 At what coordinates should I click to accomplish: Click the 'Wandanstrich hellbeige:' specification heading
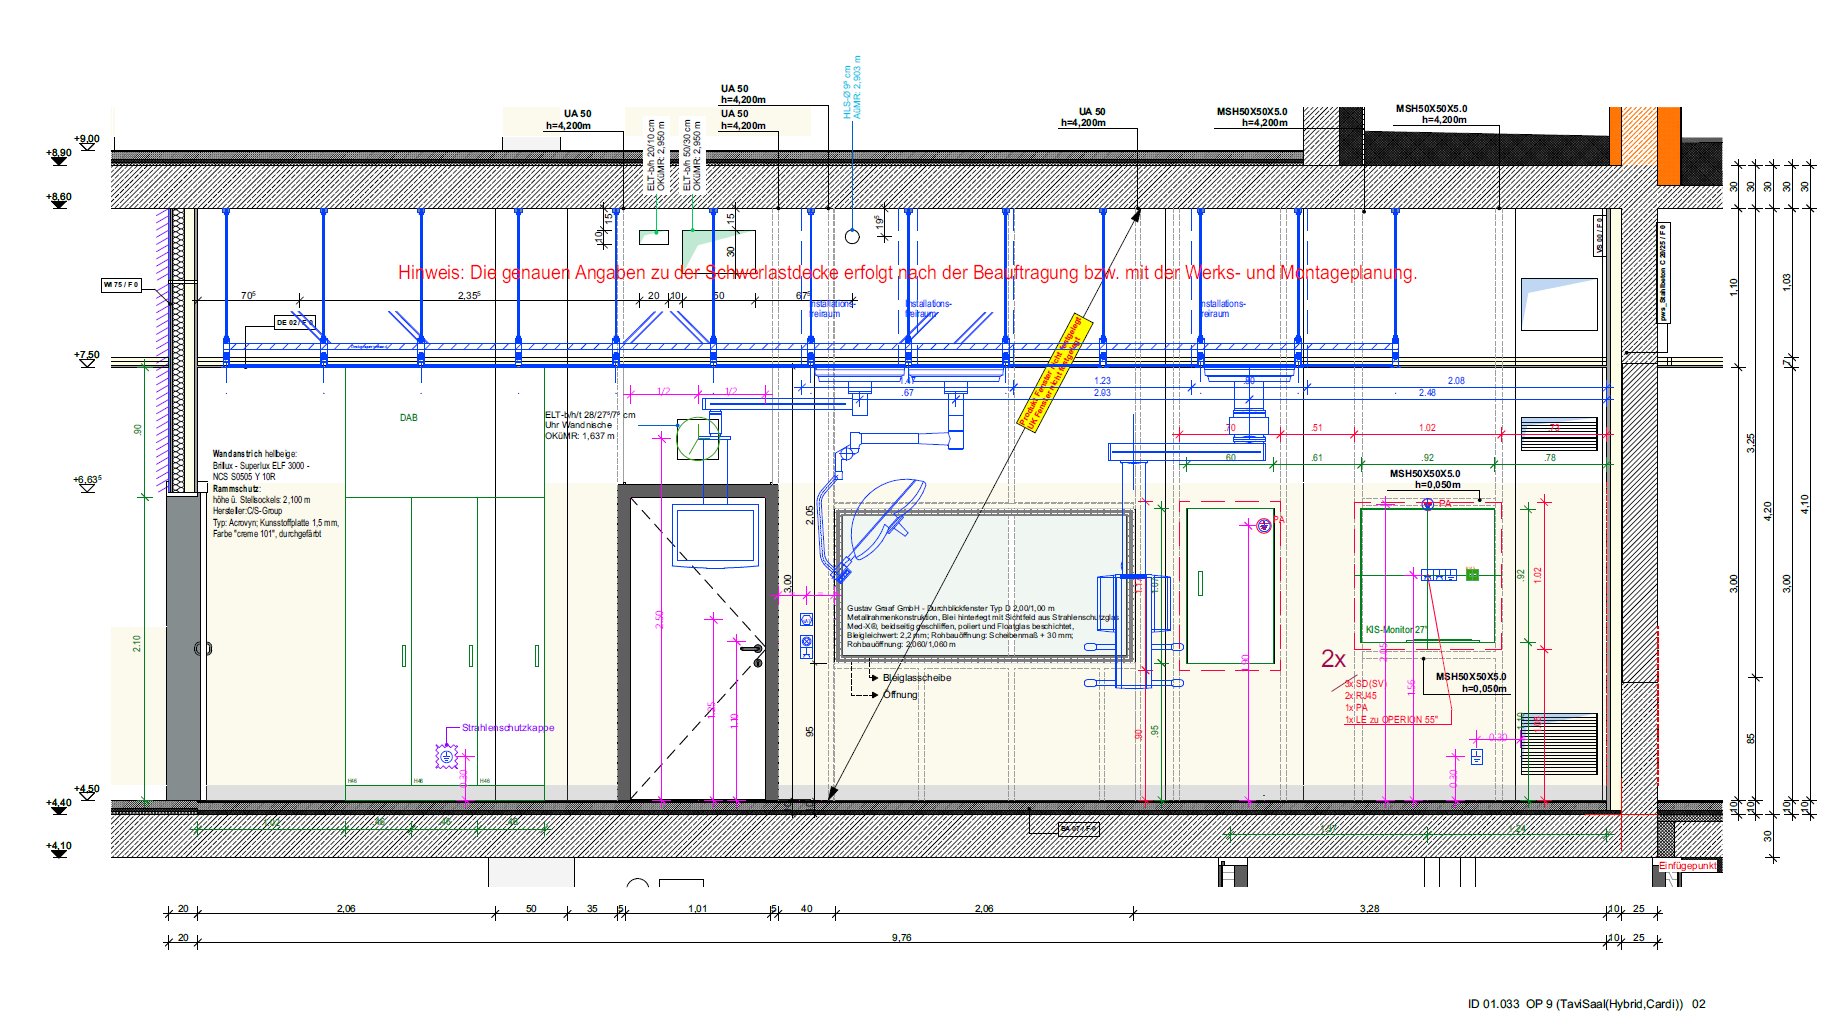point(254,454)
